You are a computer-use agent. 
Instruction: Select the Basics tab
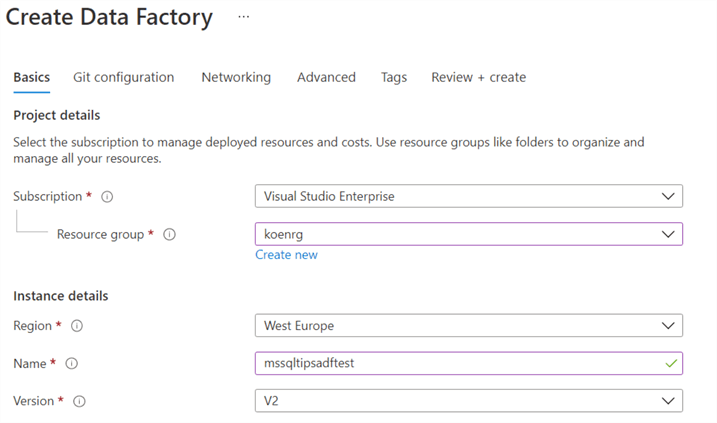32,77
